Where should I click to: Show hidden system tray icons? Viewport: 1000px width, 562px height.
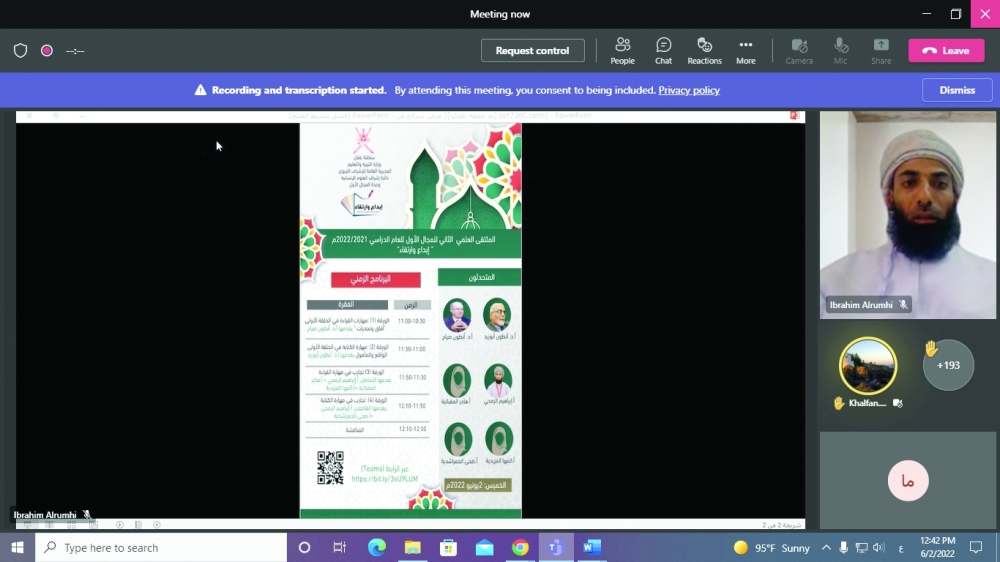(x=826, y=547)
